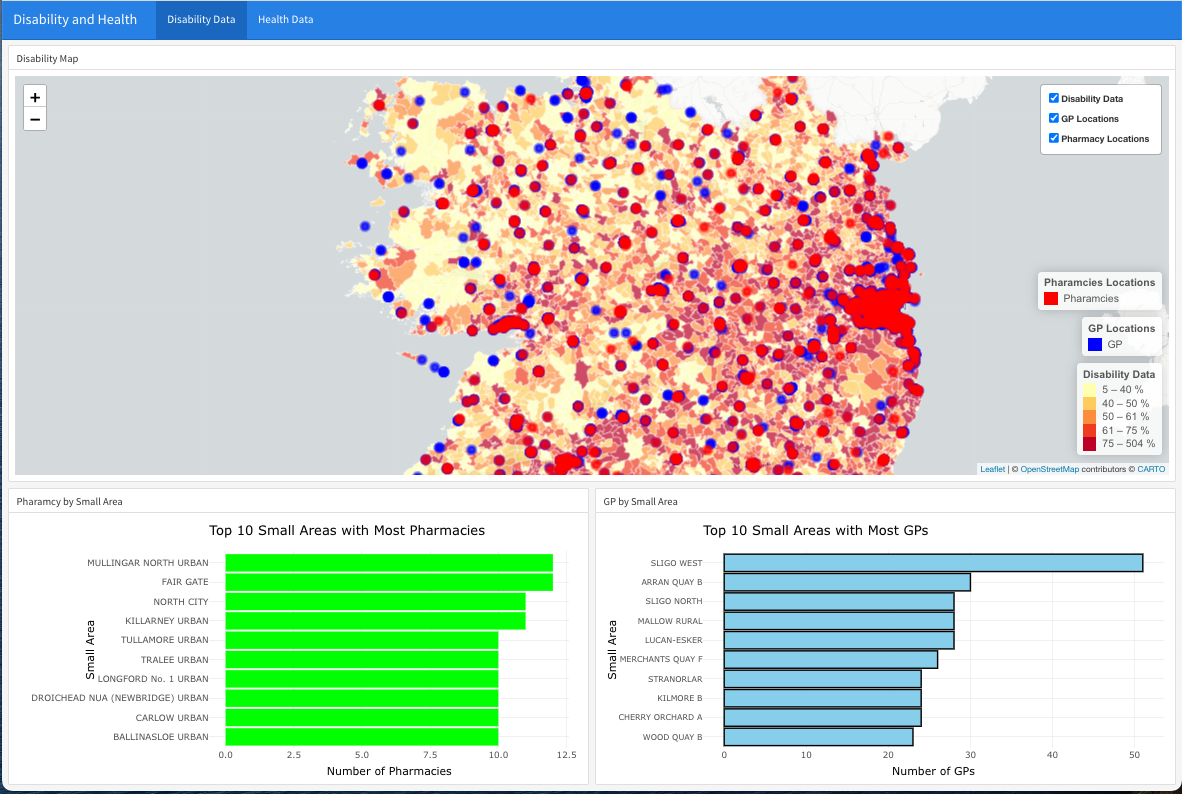Click the red Pharmacies legend marker
The height and width of the screenshot is (794, 1182).
(1050, 297)
